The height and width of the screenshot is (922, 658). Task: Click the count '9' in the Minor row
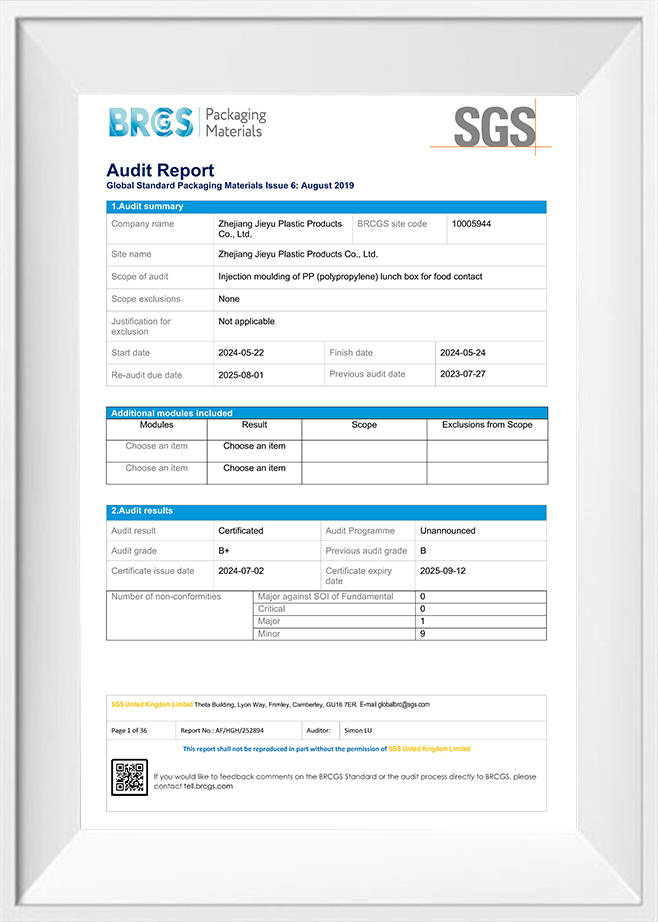[x=422, y=634]
